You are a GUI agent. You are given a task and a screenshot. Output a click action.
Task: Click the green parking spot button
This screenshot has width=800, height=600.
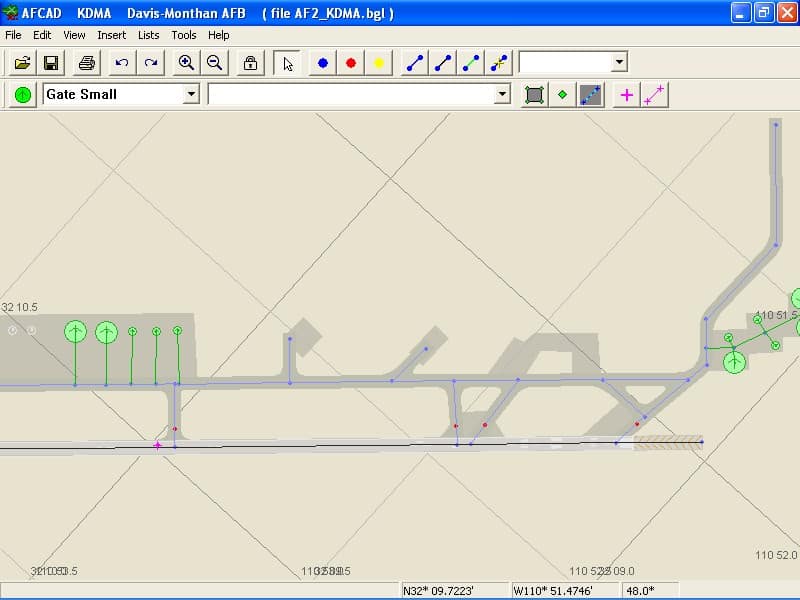coord(22,95)
